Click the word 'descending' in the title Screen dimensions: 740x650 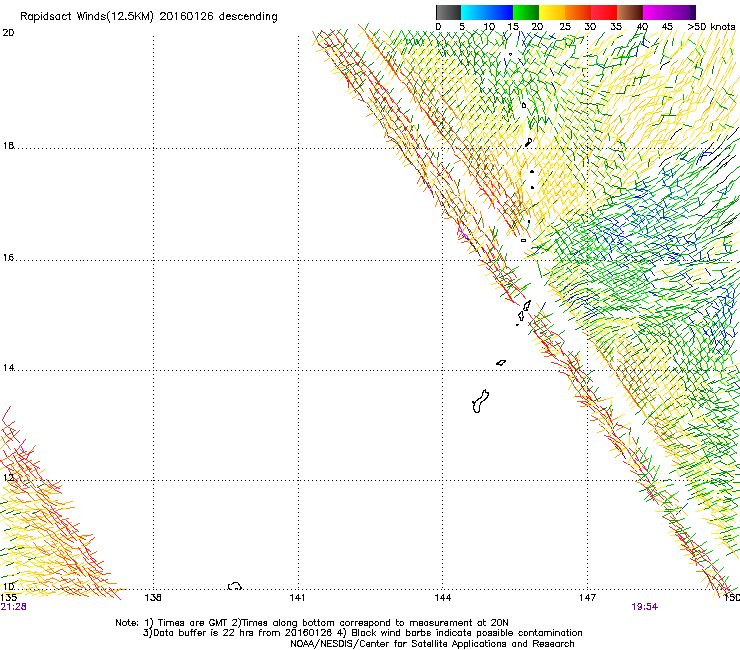click(x=248, y=17)
